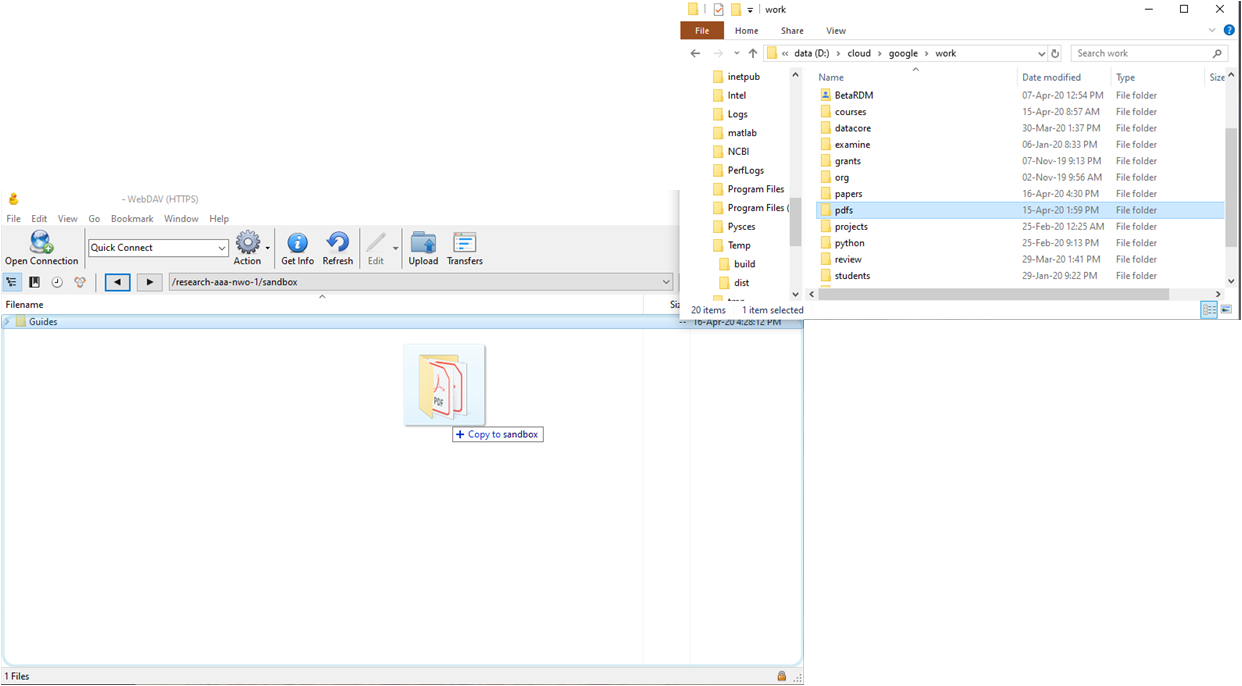This screenshot has height=686, width=1242.
Task: Go back with the left arrow button
Action: click(x=118, y=282)
